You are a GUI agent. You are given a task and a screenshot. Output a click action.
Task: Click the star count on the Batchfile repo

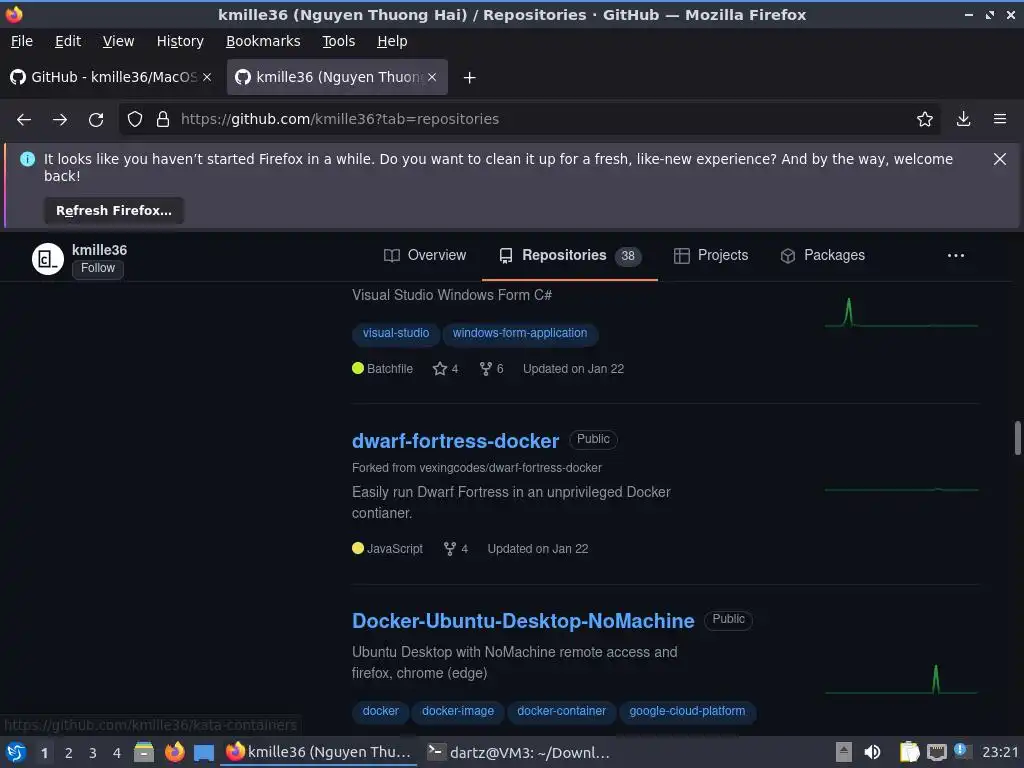(445, 369)
